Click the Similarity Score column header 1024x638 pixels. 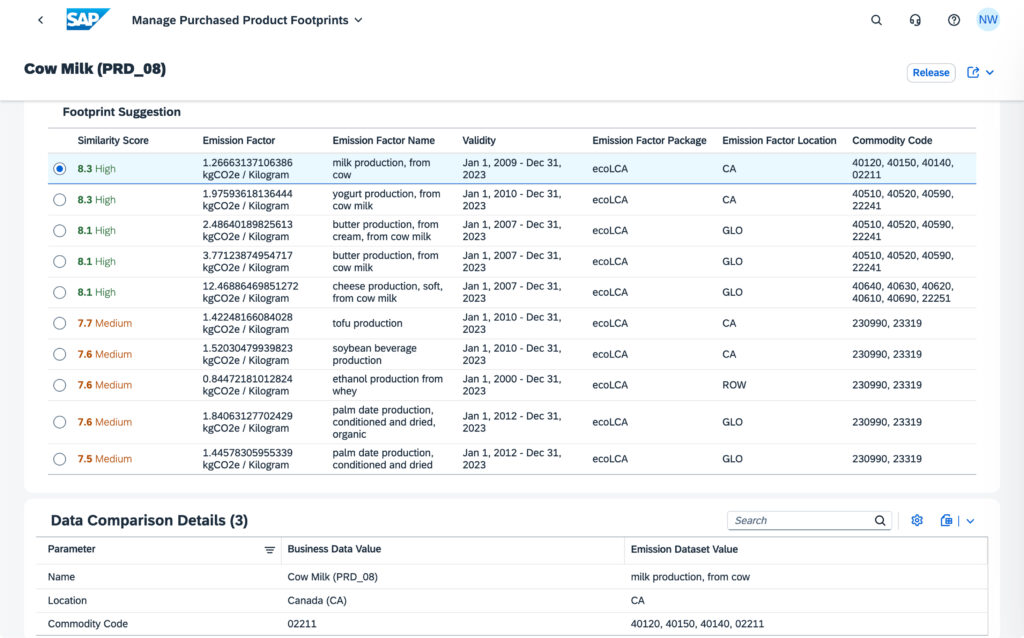[113, 140]
